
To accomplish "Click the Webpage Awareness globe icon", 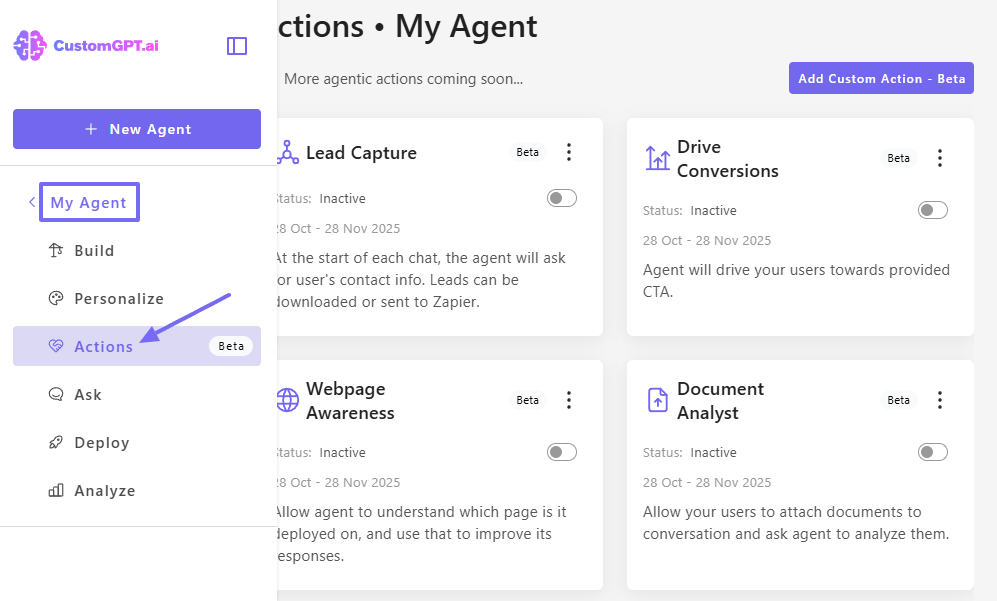I will 287,399.
